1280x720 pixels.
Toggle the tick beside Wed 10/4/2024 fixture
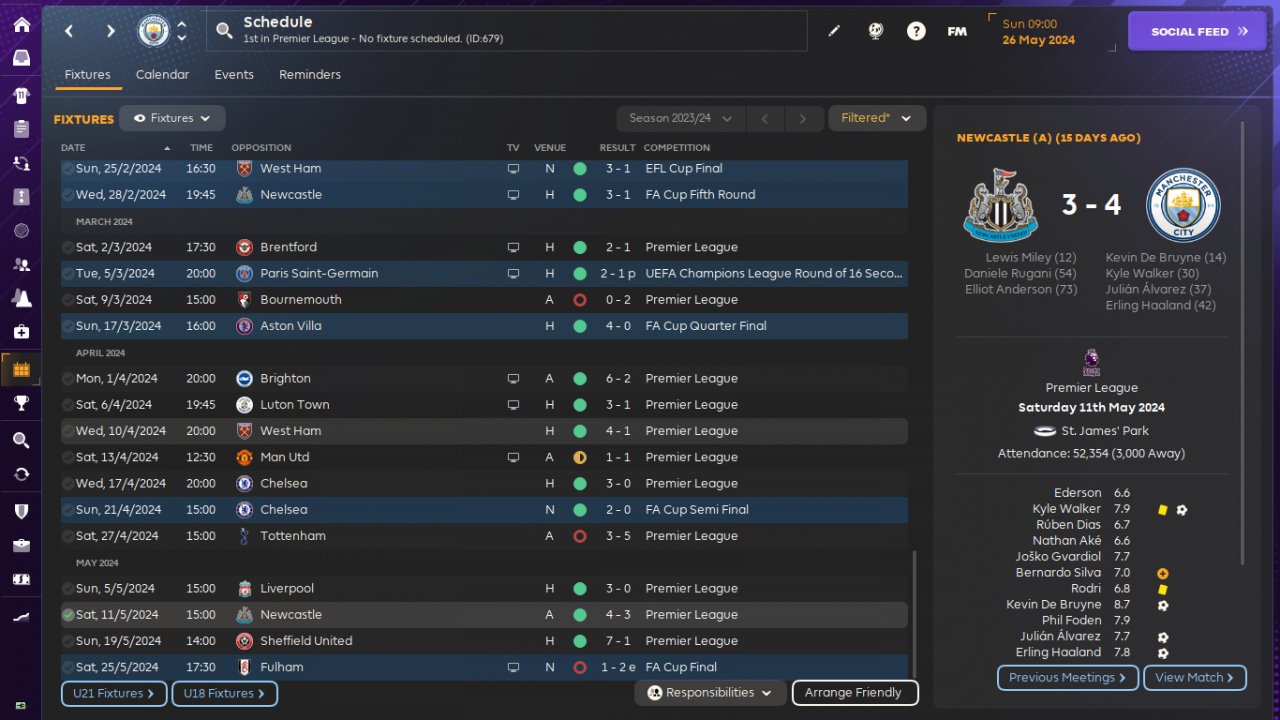[x=68, y=431]
